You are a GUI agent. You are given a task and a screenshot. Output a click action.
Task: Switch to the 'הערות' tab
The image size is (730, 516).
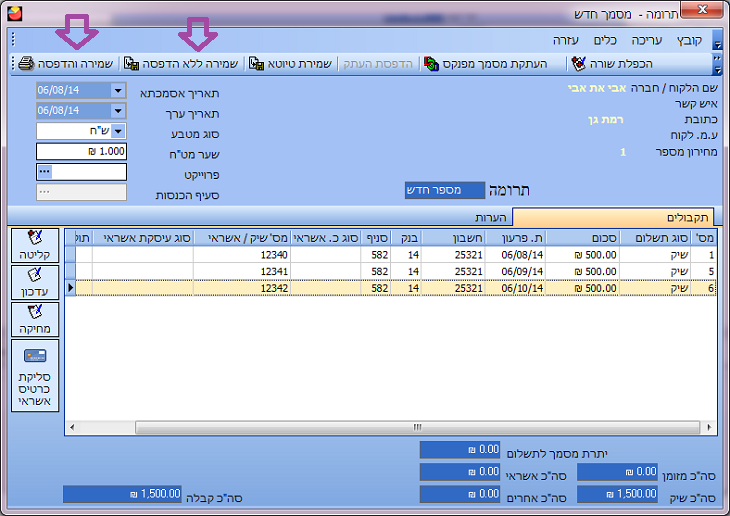coord(494,217)
